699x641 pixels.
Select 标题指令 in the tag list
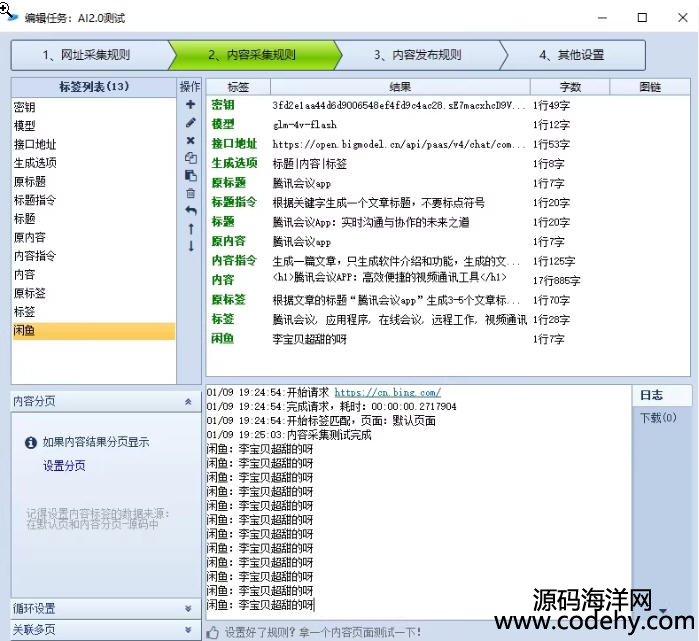(x=94, y=200)
